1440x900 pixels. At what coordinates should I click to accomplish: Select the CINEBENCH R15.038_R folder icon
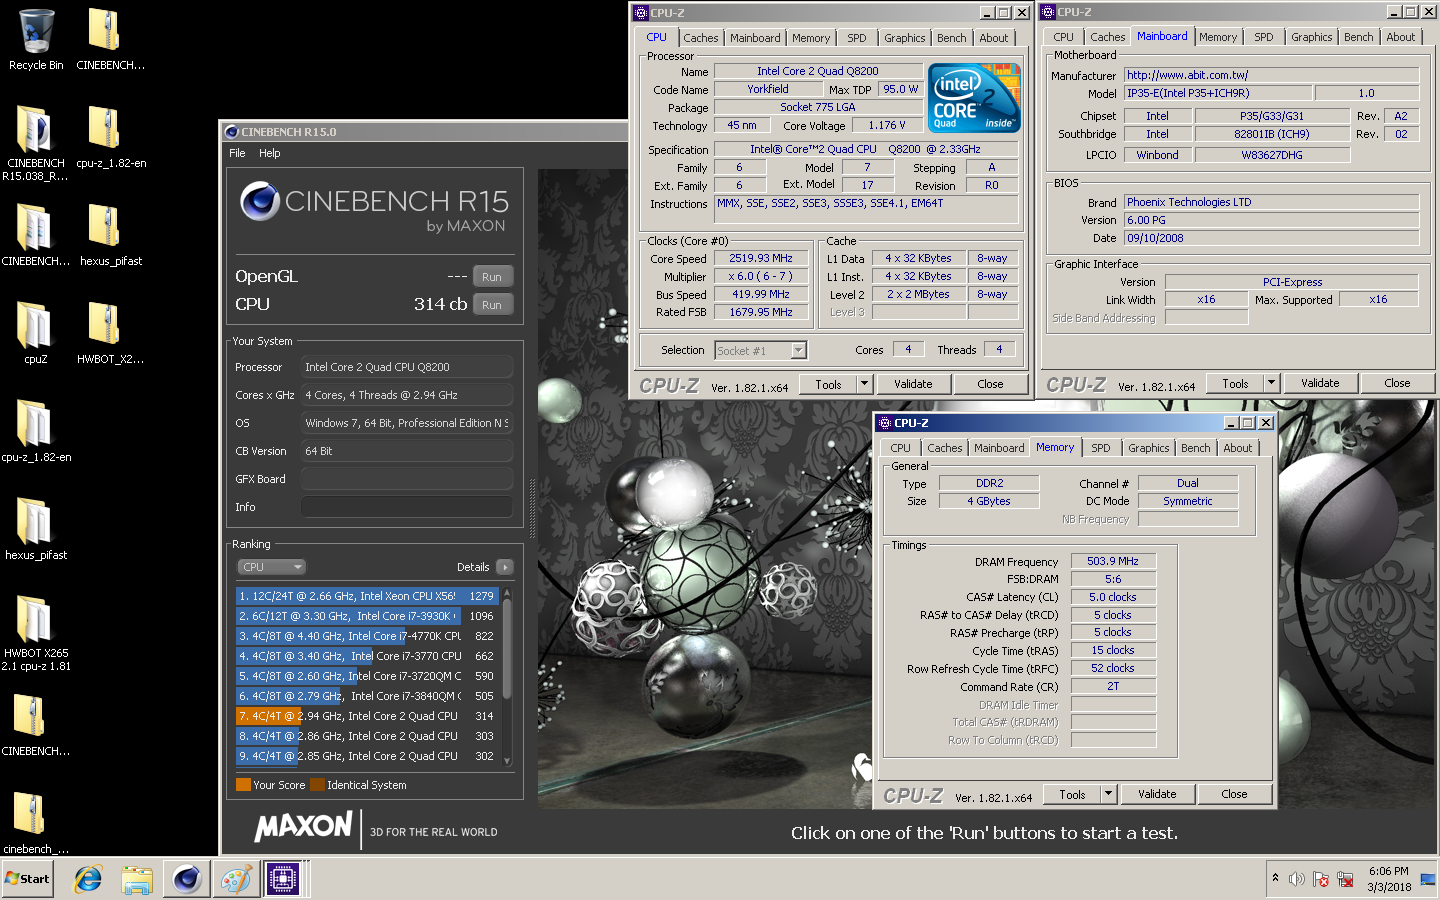(x=36, y=143)
